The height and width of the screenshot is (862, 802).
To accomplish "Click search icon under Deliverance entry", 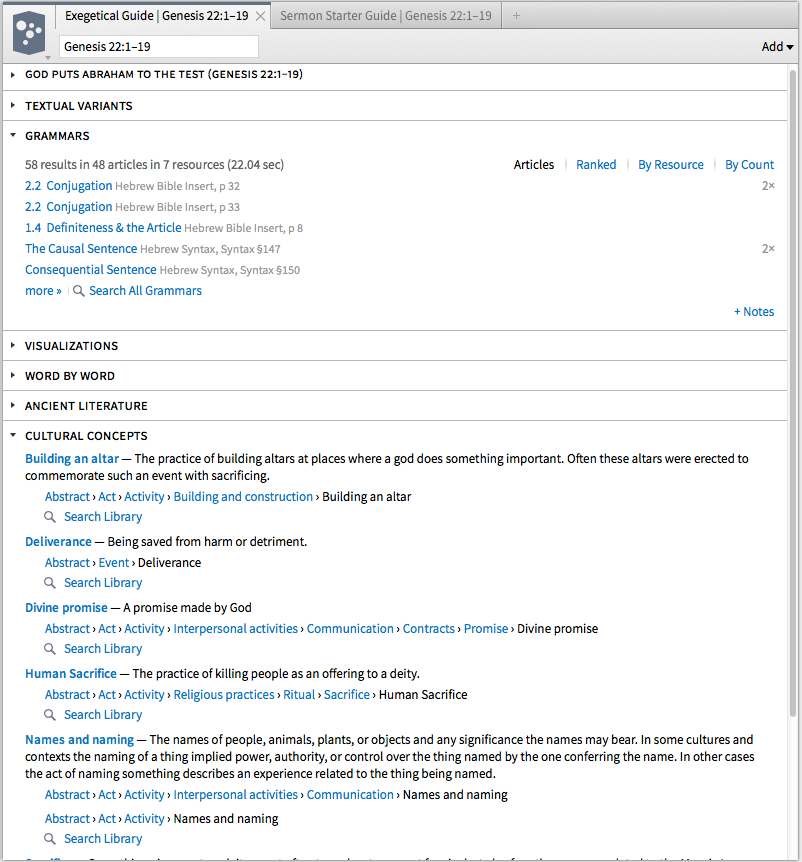I will 50,583.
